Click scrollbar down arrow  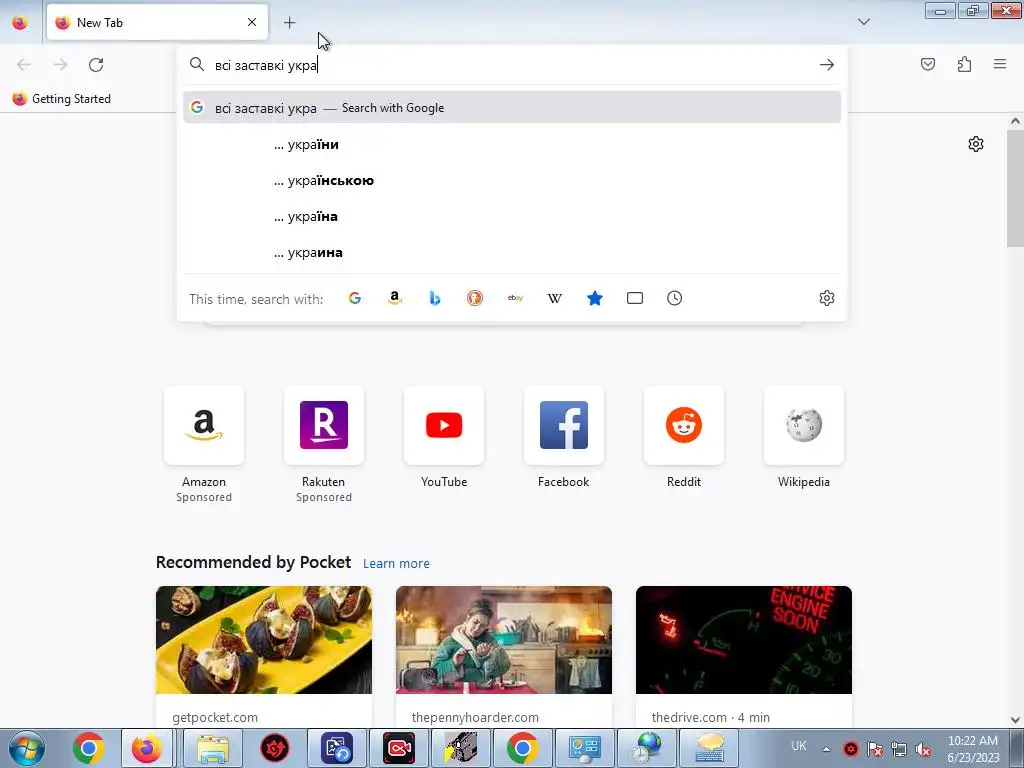tap(1015, 720)
